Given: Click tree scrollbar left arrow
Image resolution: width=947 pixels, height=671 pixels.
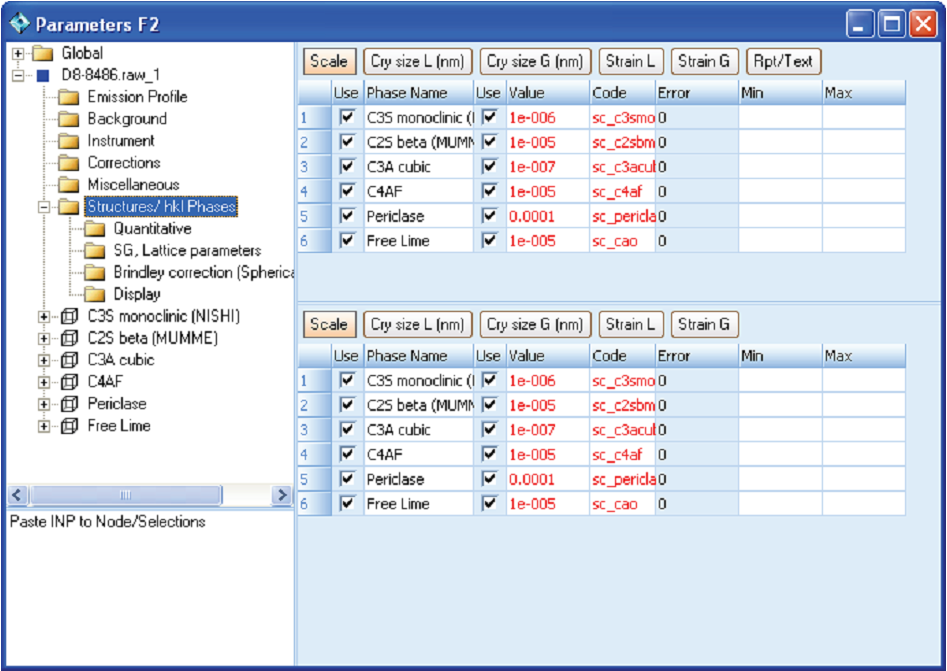Looking at the screenshot, I should 17,495.
